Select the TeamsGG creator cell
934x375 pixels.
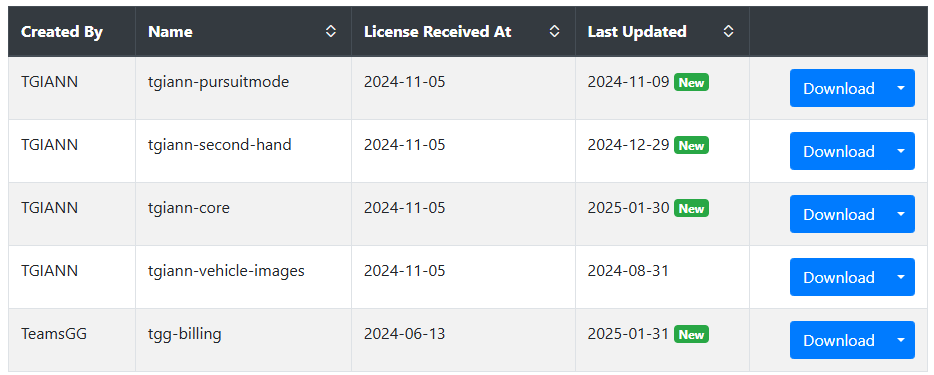pos(72,340)
